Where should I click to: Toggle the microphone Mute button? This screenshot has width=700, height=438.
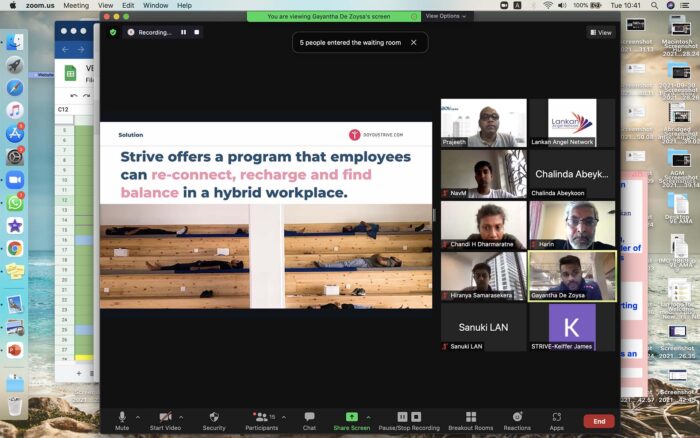click(122, 420)
